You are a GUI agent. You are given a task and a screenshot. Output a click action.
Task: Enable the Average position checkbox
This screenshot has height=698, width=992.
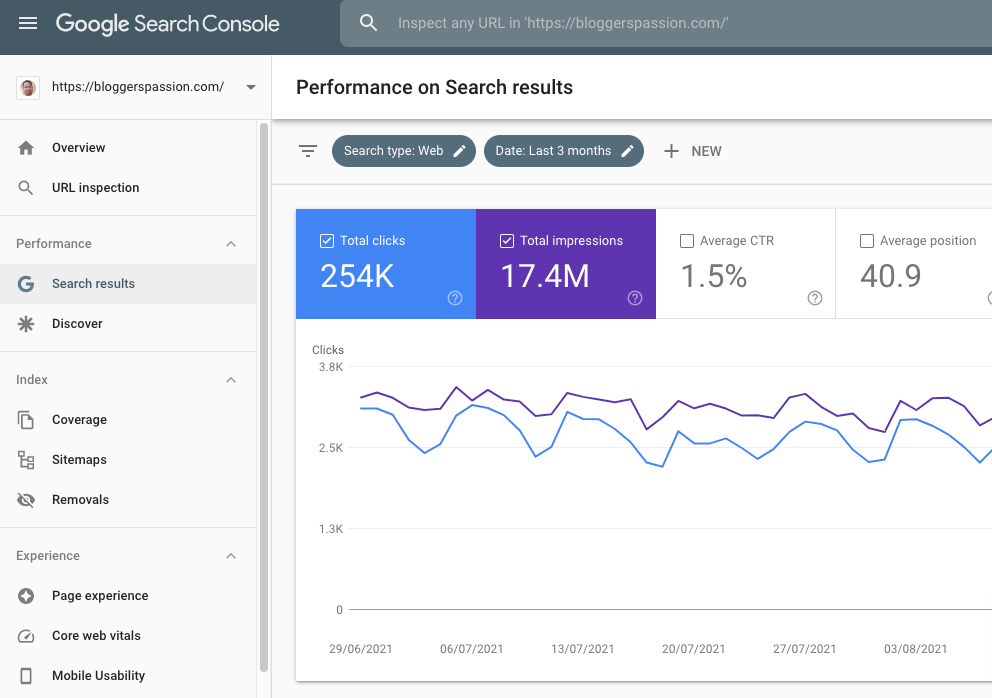pos(867,241)
